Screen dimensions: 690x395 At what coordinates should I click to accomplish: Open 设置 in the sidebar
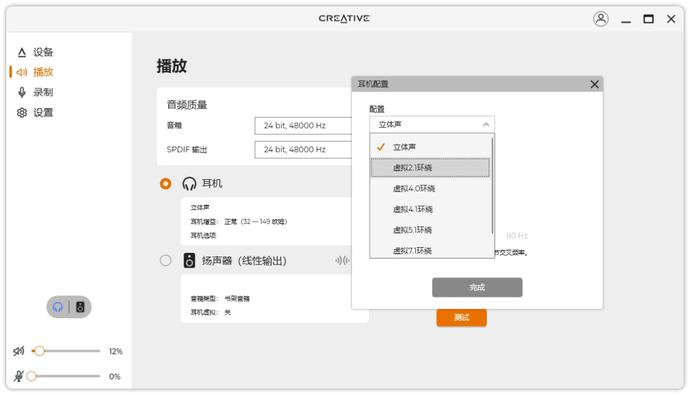(43, 113)
